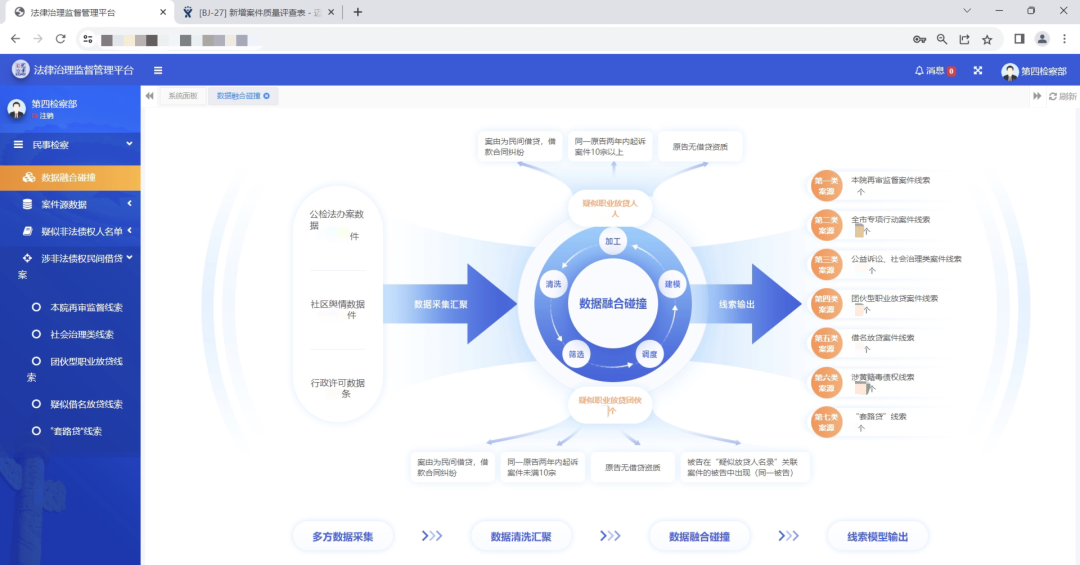Click the 第四类案源 orange circle
1080x565 pixels.
tap(826, 304)
